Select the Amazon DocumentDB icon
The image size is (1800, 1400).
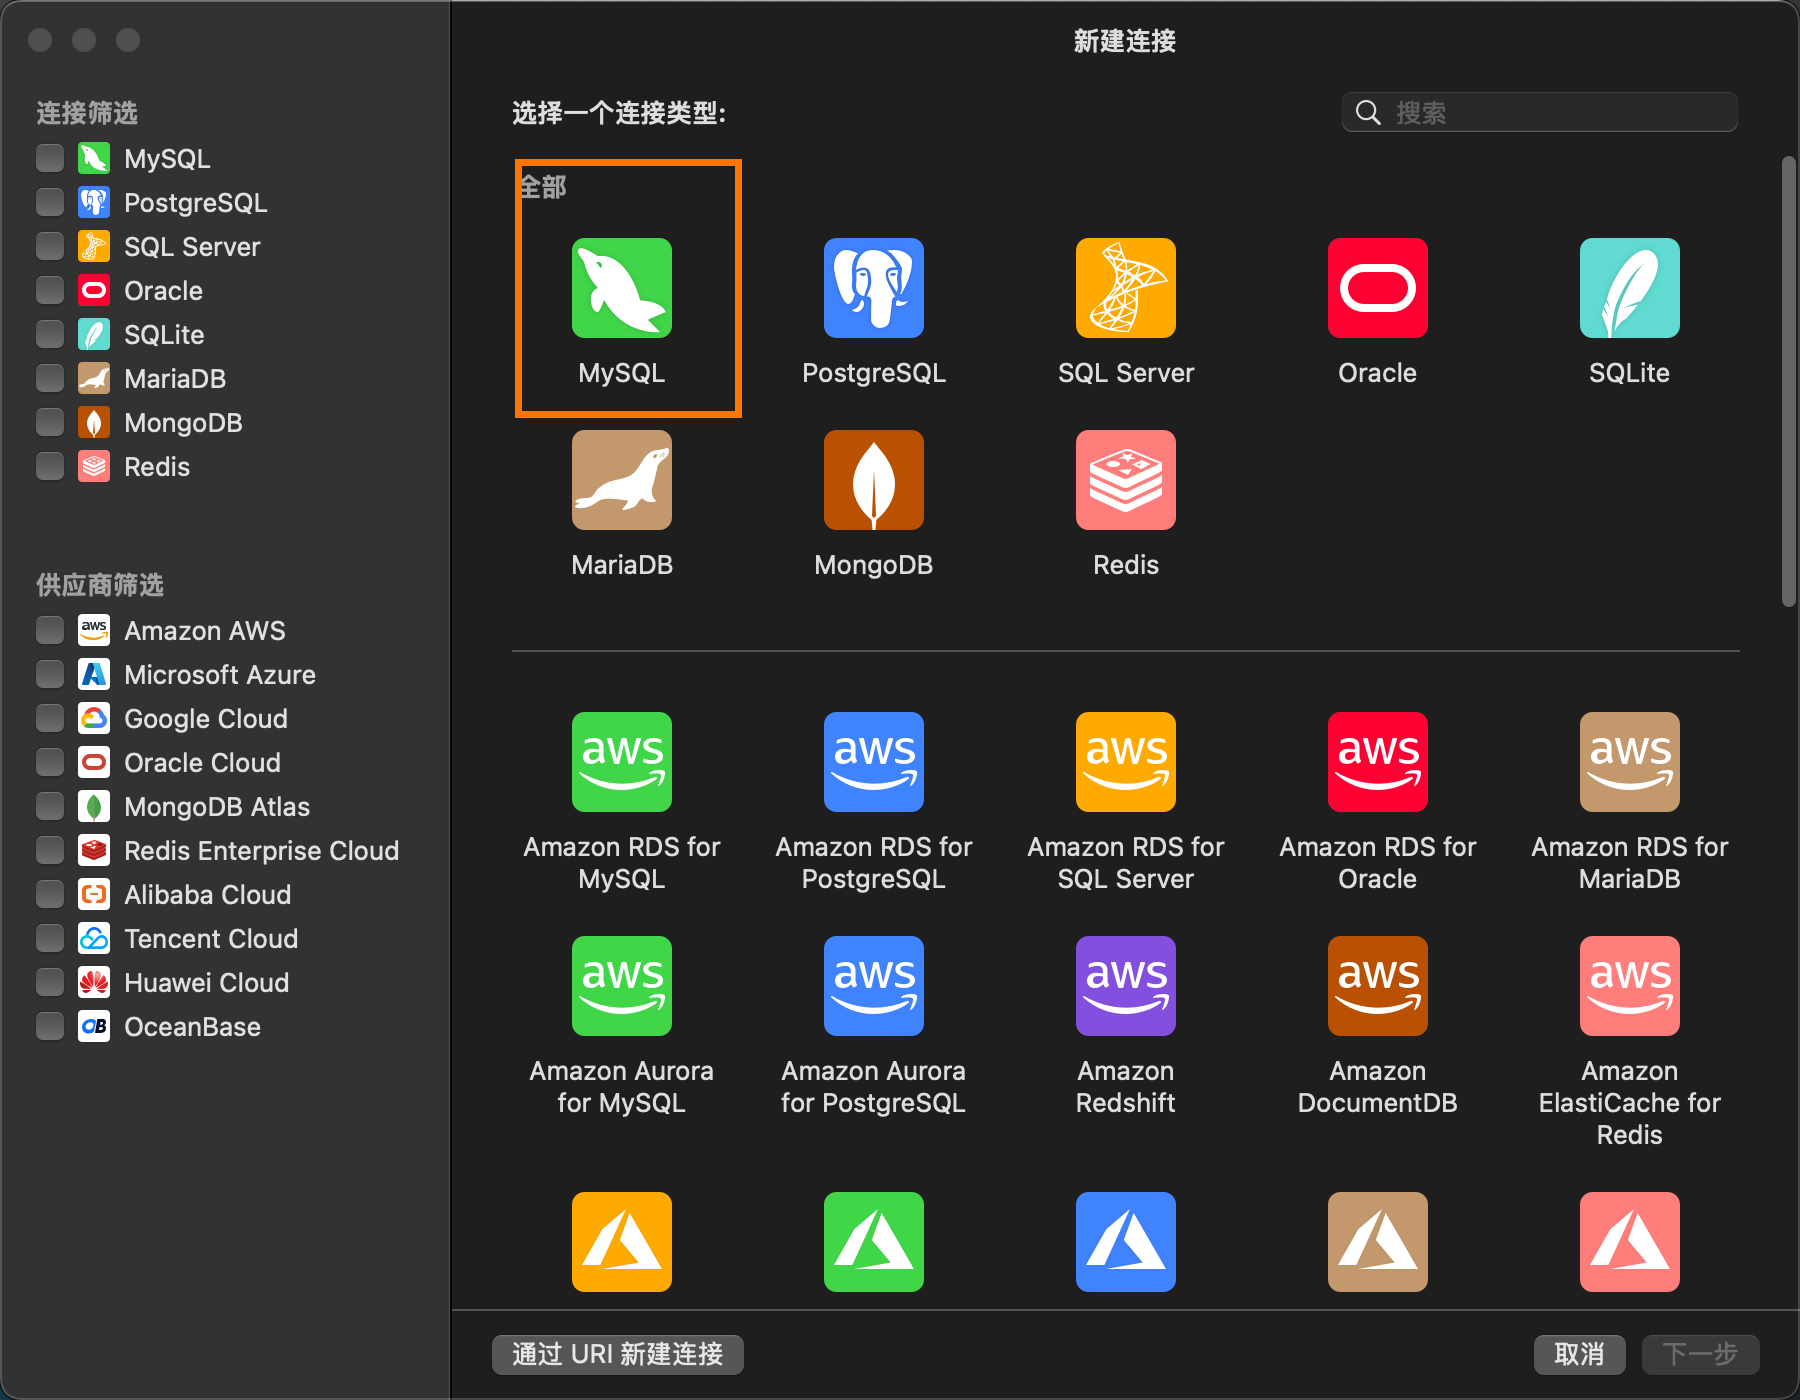[x=1377, y=986]
